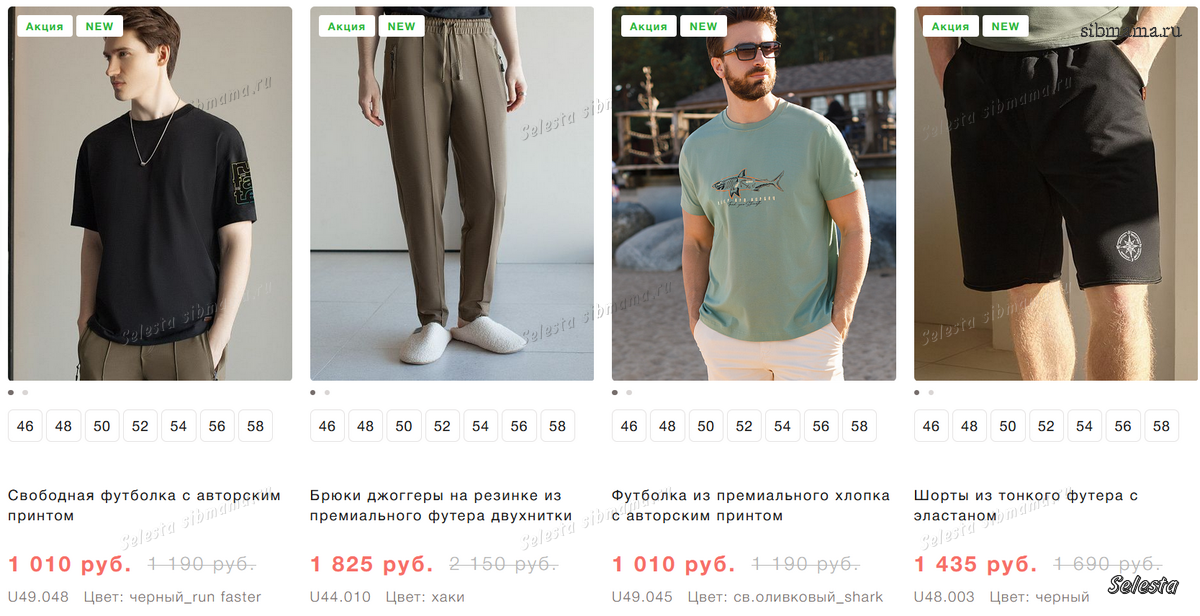Open 'Шорты из тонкого футера с эластаном' link
This screenshot has width=1200, height=616.
pyautogui.click(x=1026, y=505)
